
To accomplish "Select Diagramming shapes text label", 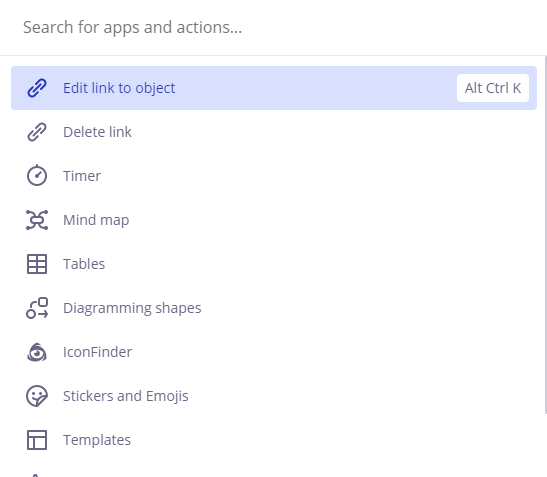I will [x=132, y=308].
